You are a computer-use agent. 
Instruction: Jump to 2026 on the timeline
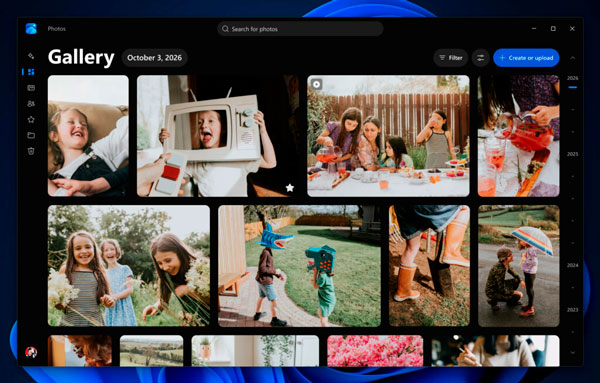coord(572,78)
